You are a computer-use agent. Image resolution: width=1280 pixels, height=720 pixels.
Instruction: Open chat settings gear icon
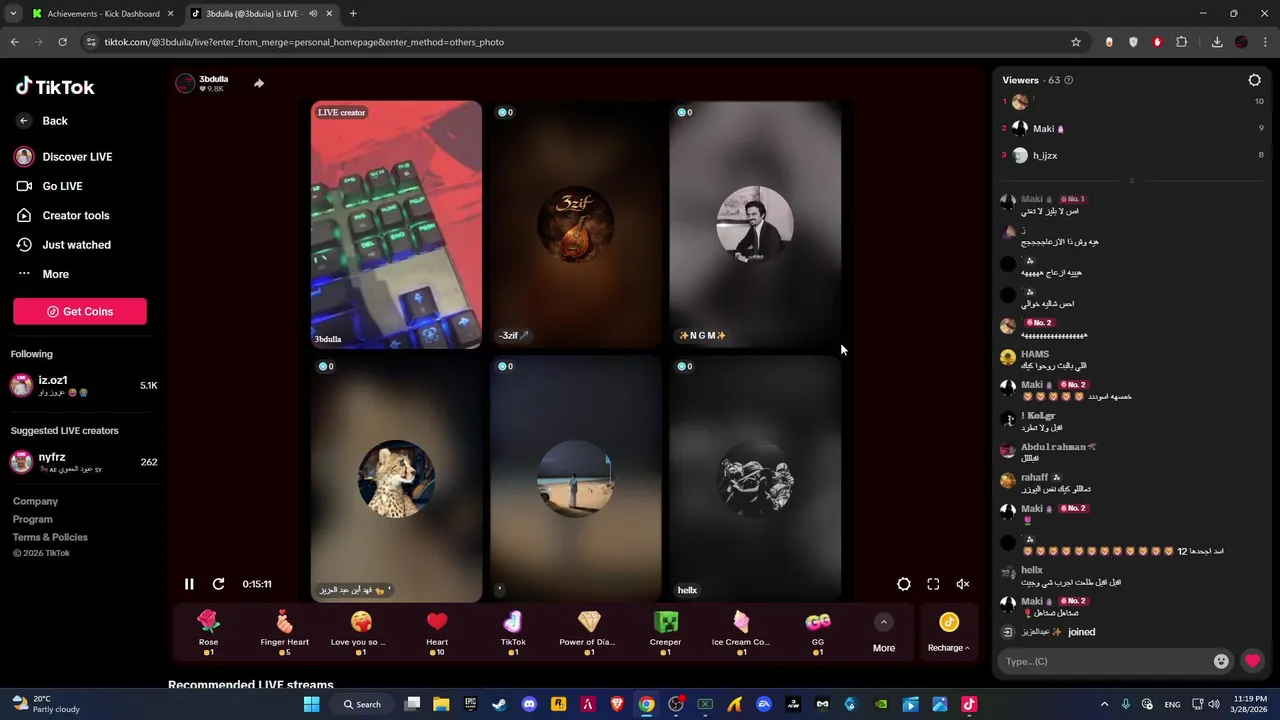tap(1255, 80)
